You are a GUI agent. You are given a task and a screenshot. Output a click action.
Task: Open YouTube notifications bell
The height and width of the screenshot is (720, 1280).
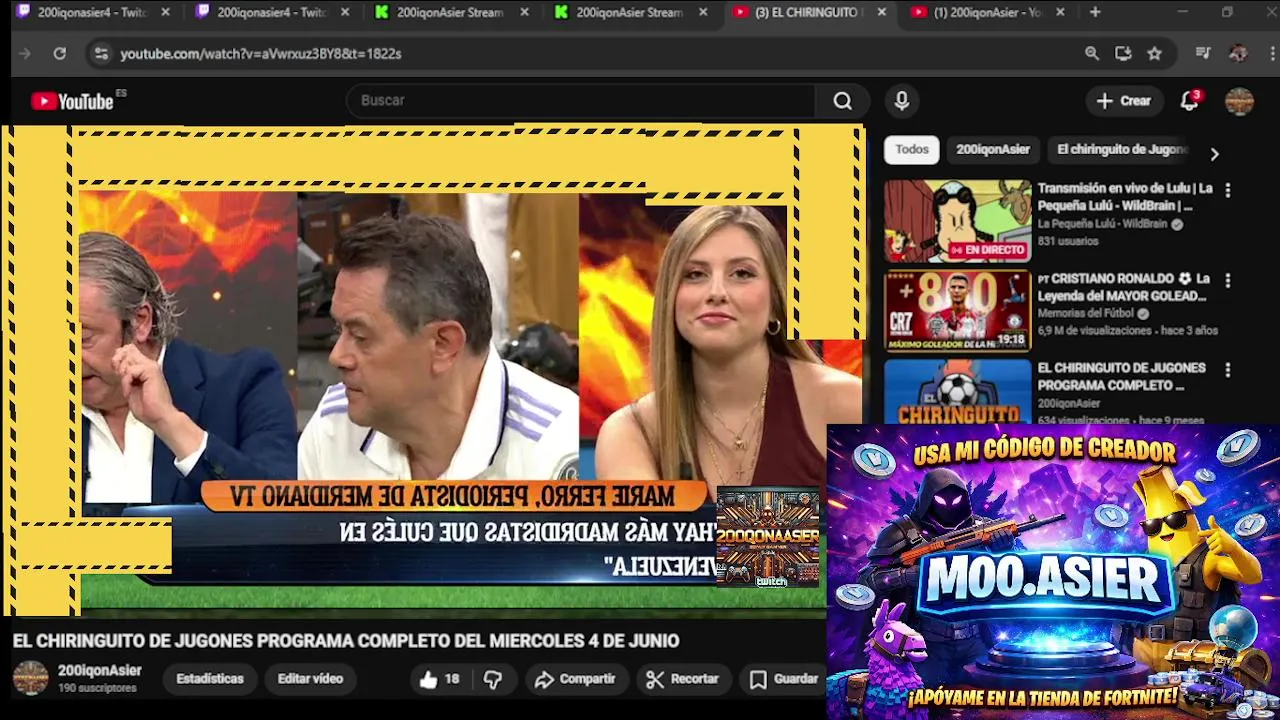tap(1189, 101)
